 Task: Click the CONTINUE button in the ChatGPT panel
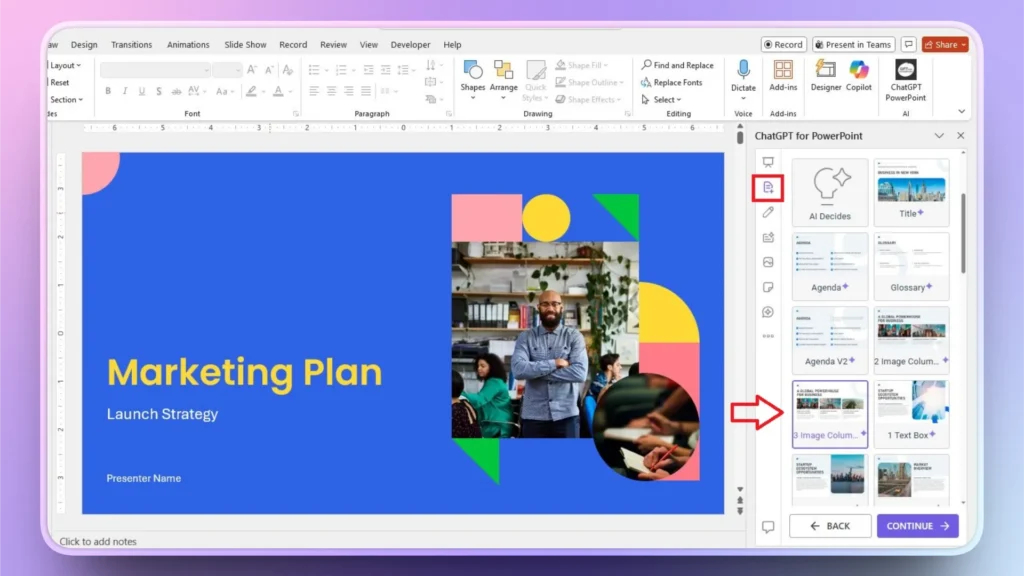coord(916,525)
